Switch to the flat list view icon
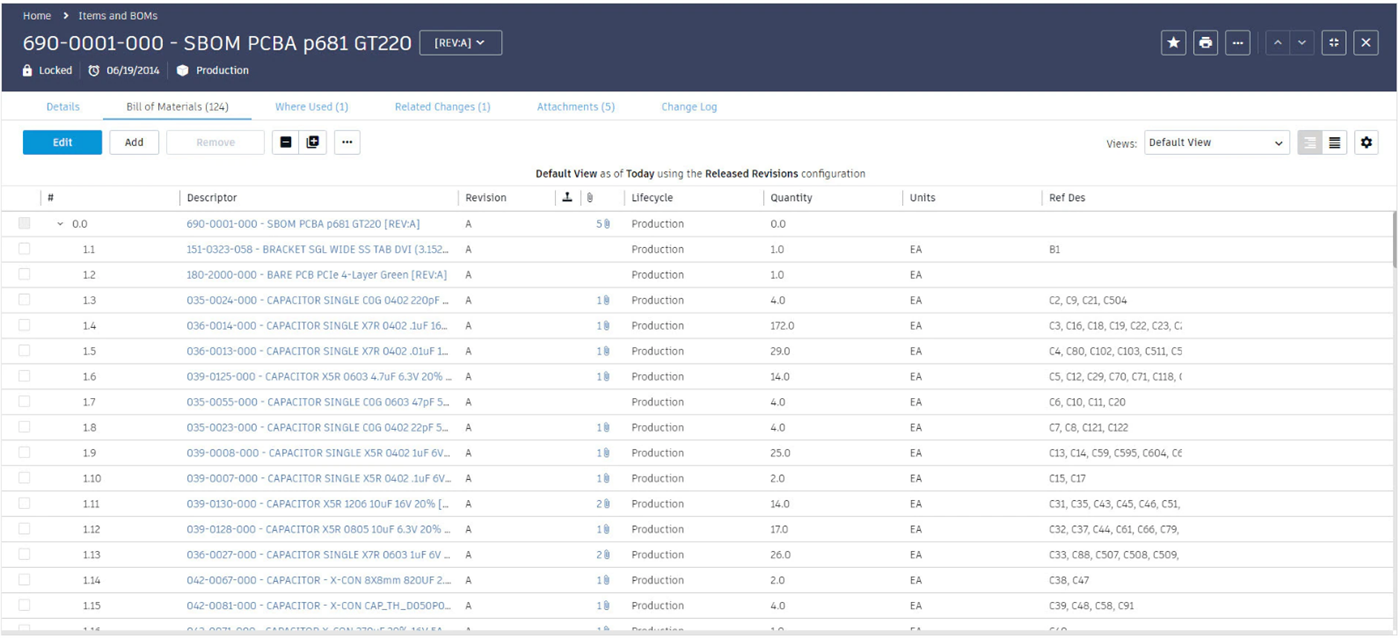This screenshot has width=1400, height=638. coord(1335,143)
